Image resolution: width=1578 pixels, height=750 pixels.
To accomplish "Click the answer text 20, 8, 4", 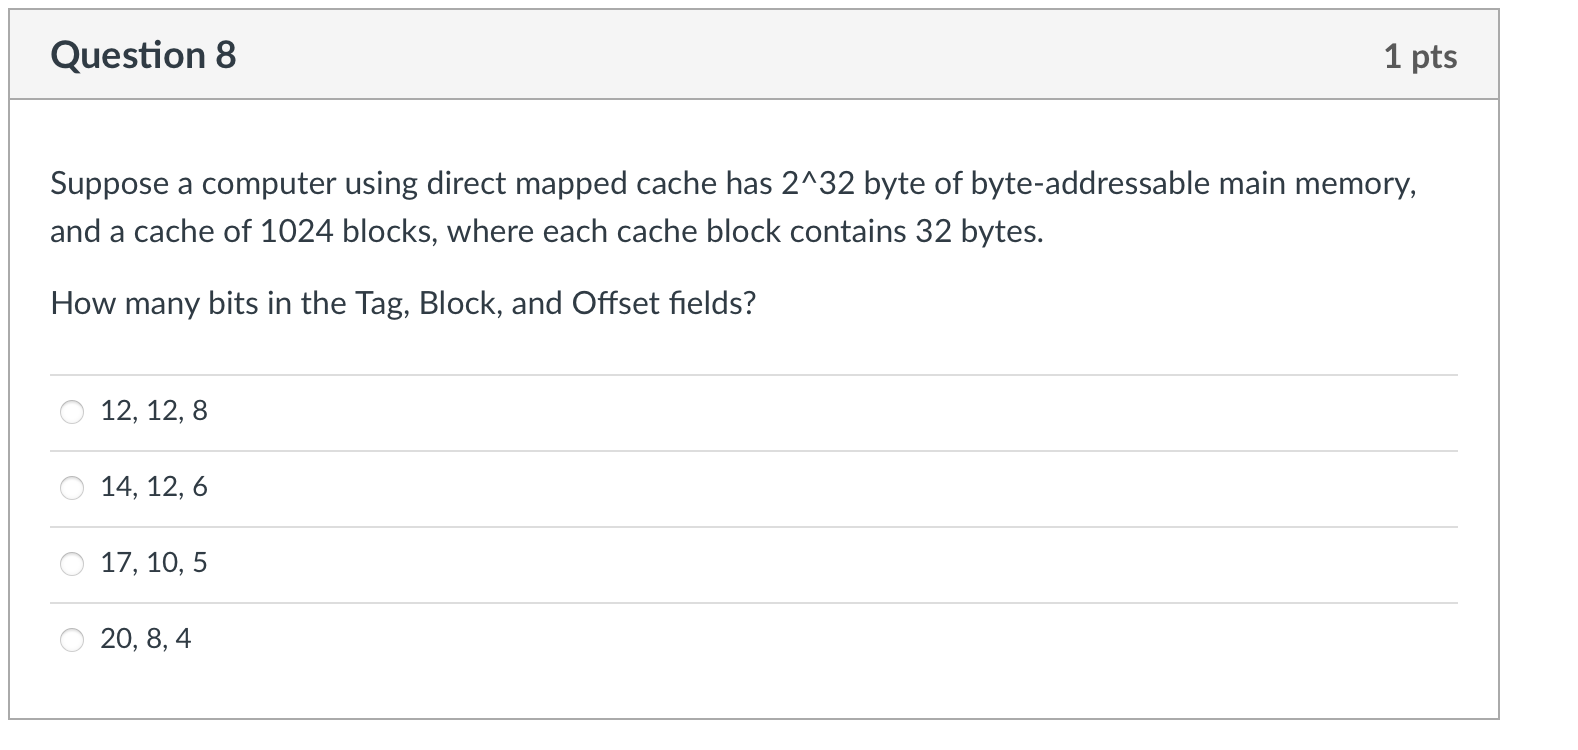I will click(145, 637).
